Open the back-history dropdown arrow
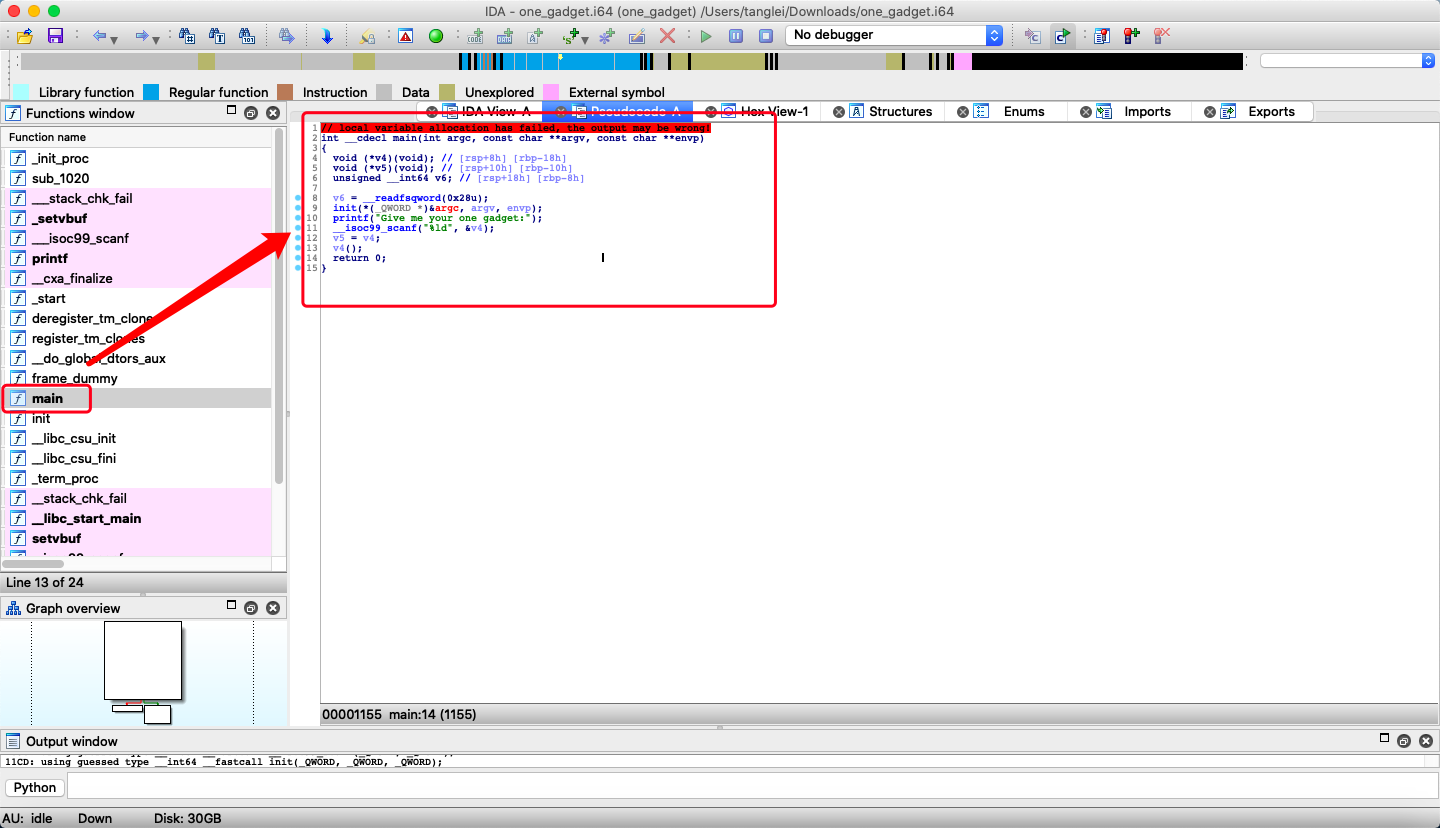 point(113,40)
